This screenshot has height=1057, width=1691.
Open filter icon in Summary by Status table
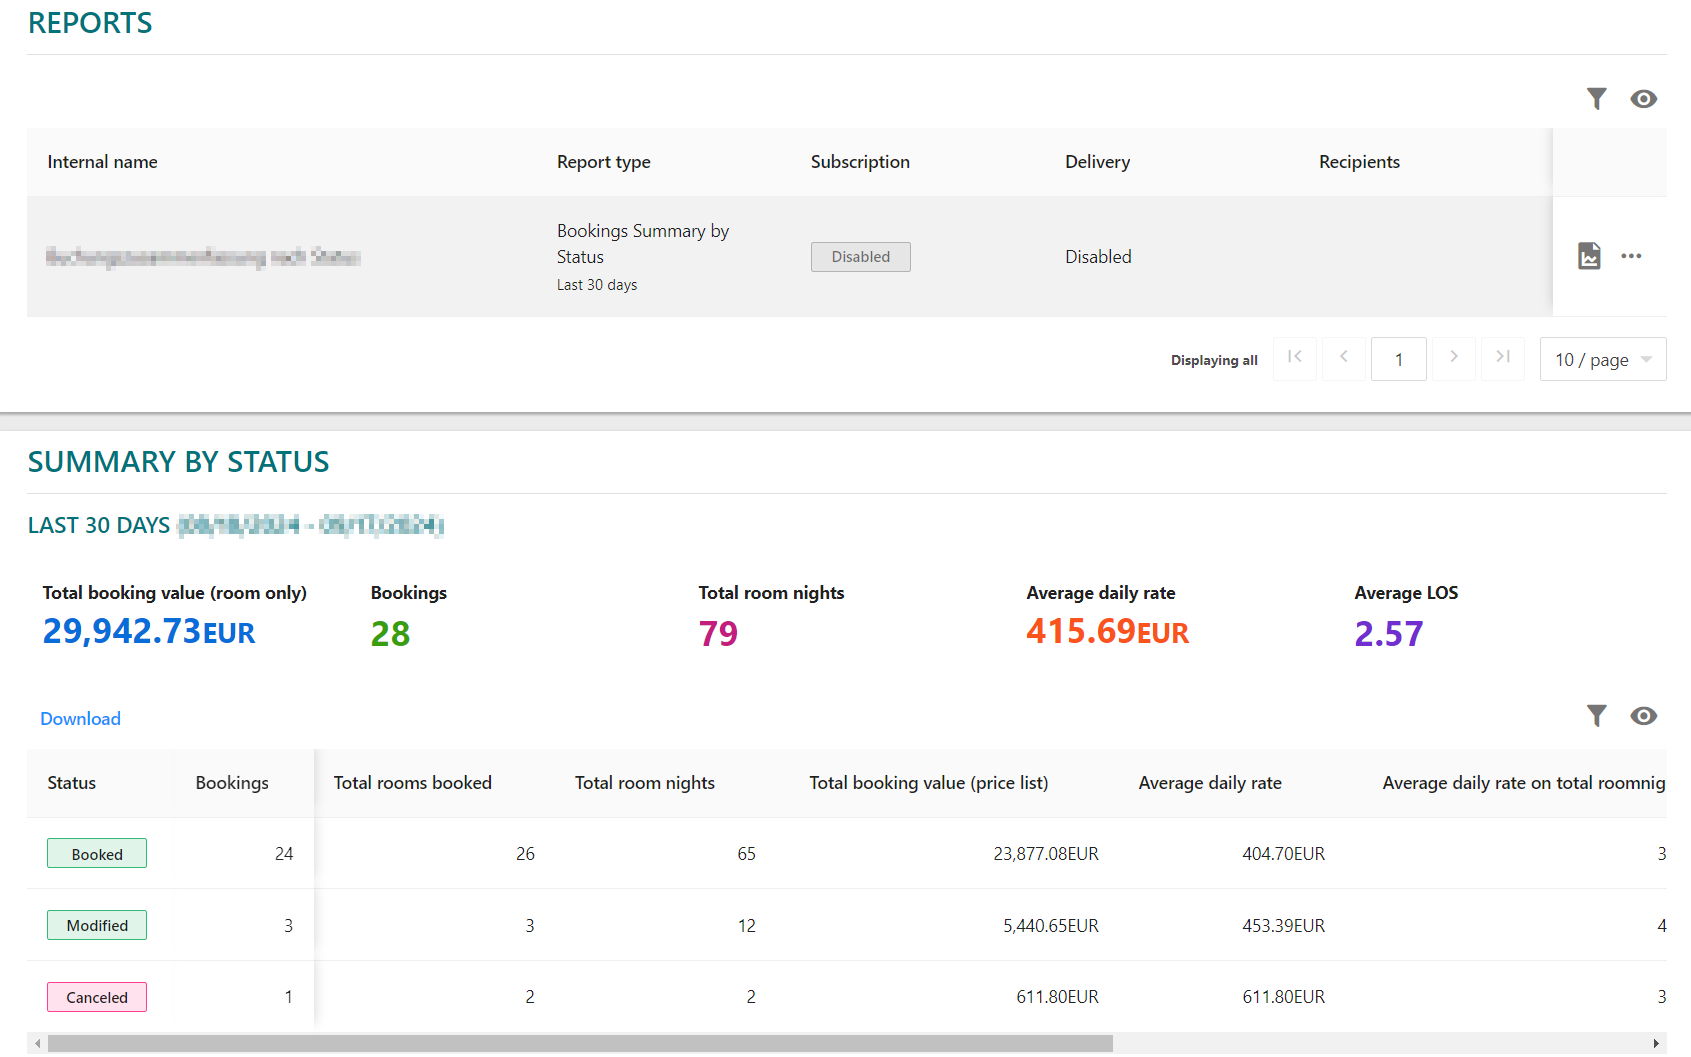pos(1596,716)
